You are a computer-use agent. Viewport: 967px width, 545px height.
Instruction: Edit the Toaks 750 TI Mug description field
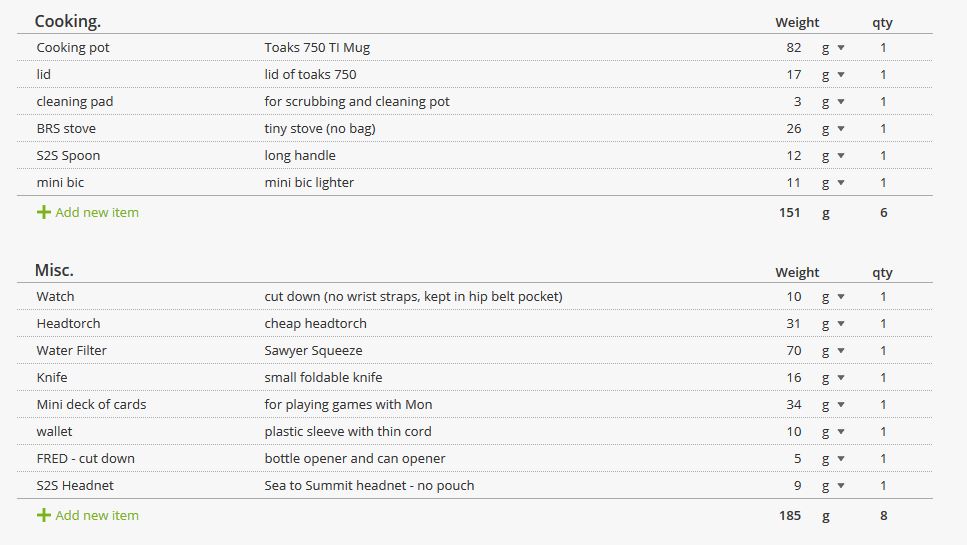tap(317, 47)
